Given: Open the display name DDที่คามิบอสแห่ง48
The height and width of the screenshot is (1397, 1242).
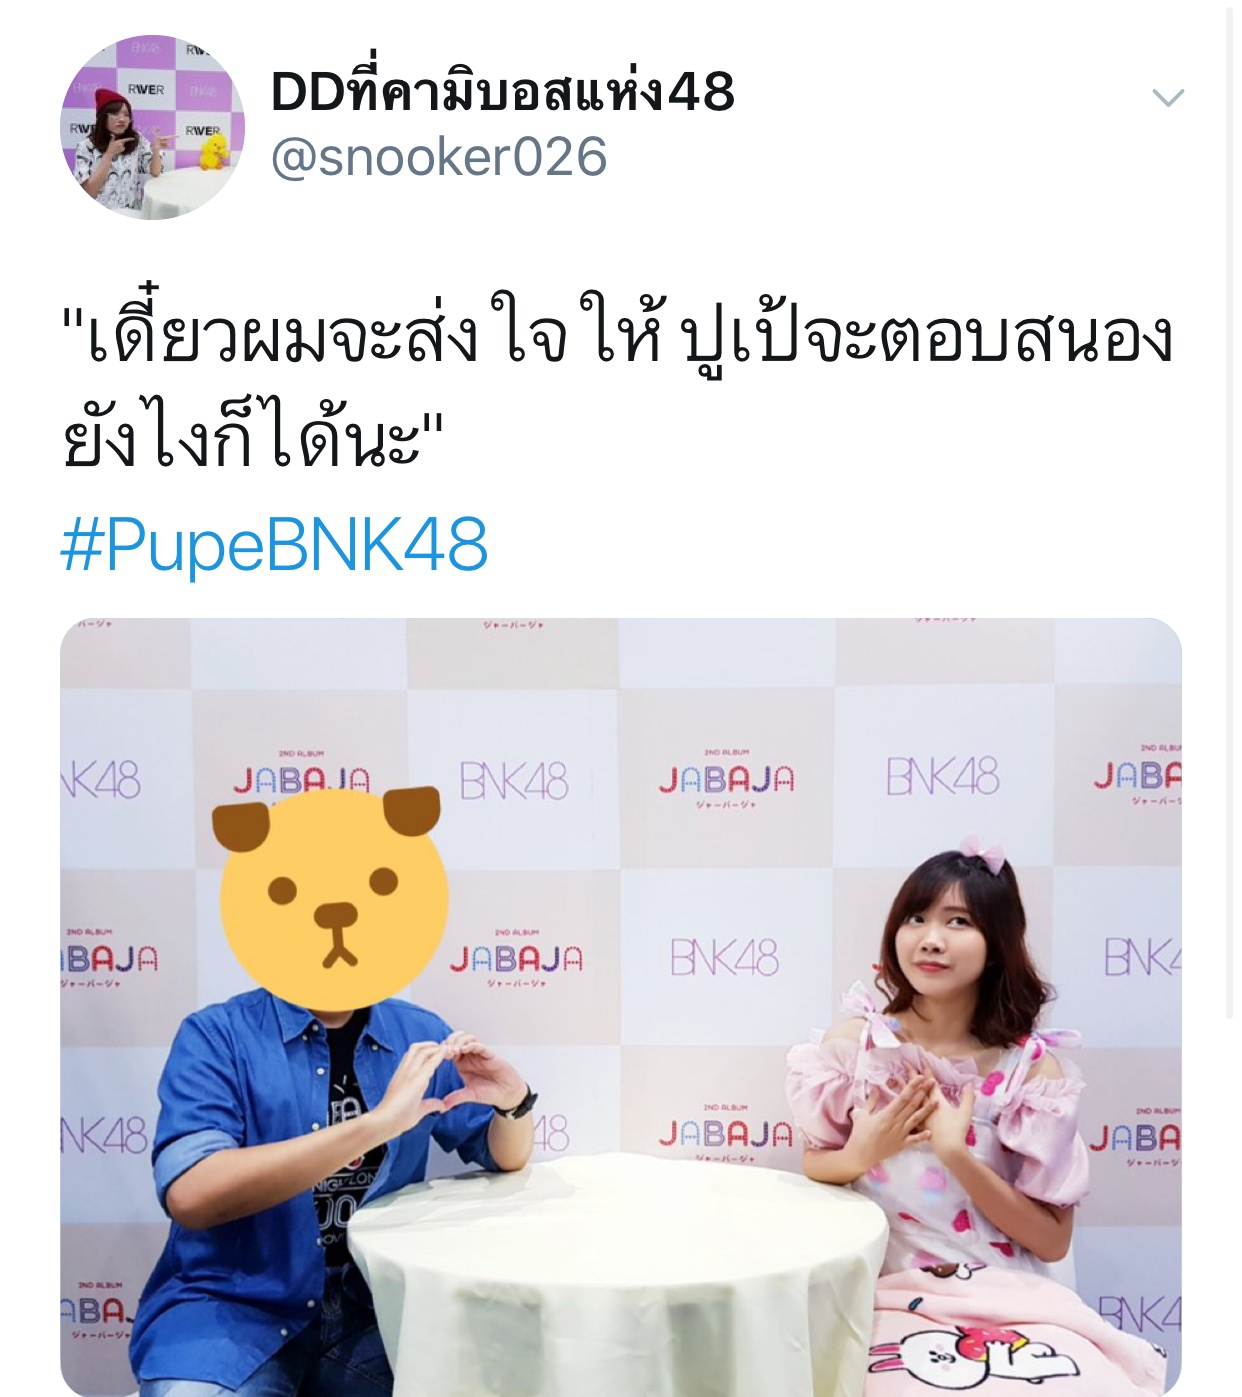Looking at the screenshot, I should pos(503,92).
